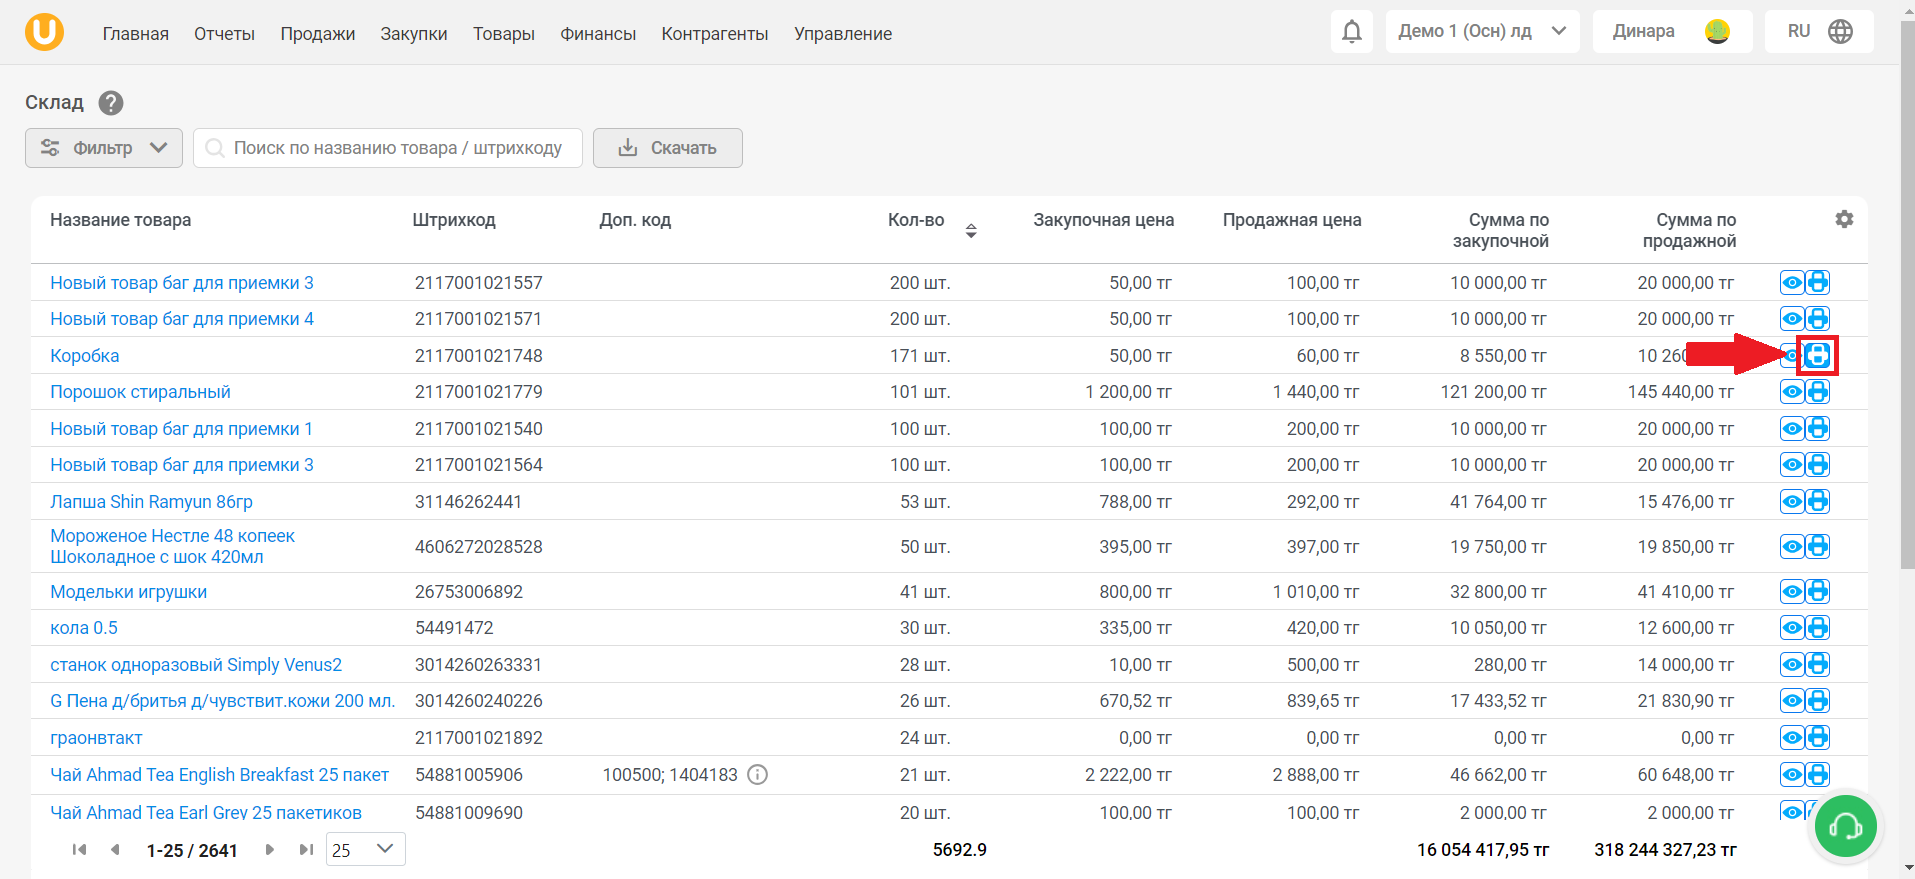Print label for Новый товар баг 4
Screen dimensions: 1915x879
click(x=1817, y=319)
